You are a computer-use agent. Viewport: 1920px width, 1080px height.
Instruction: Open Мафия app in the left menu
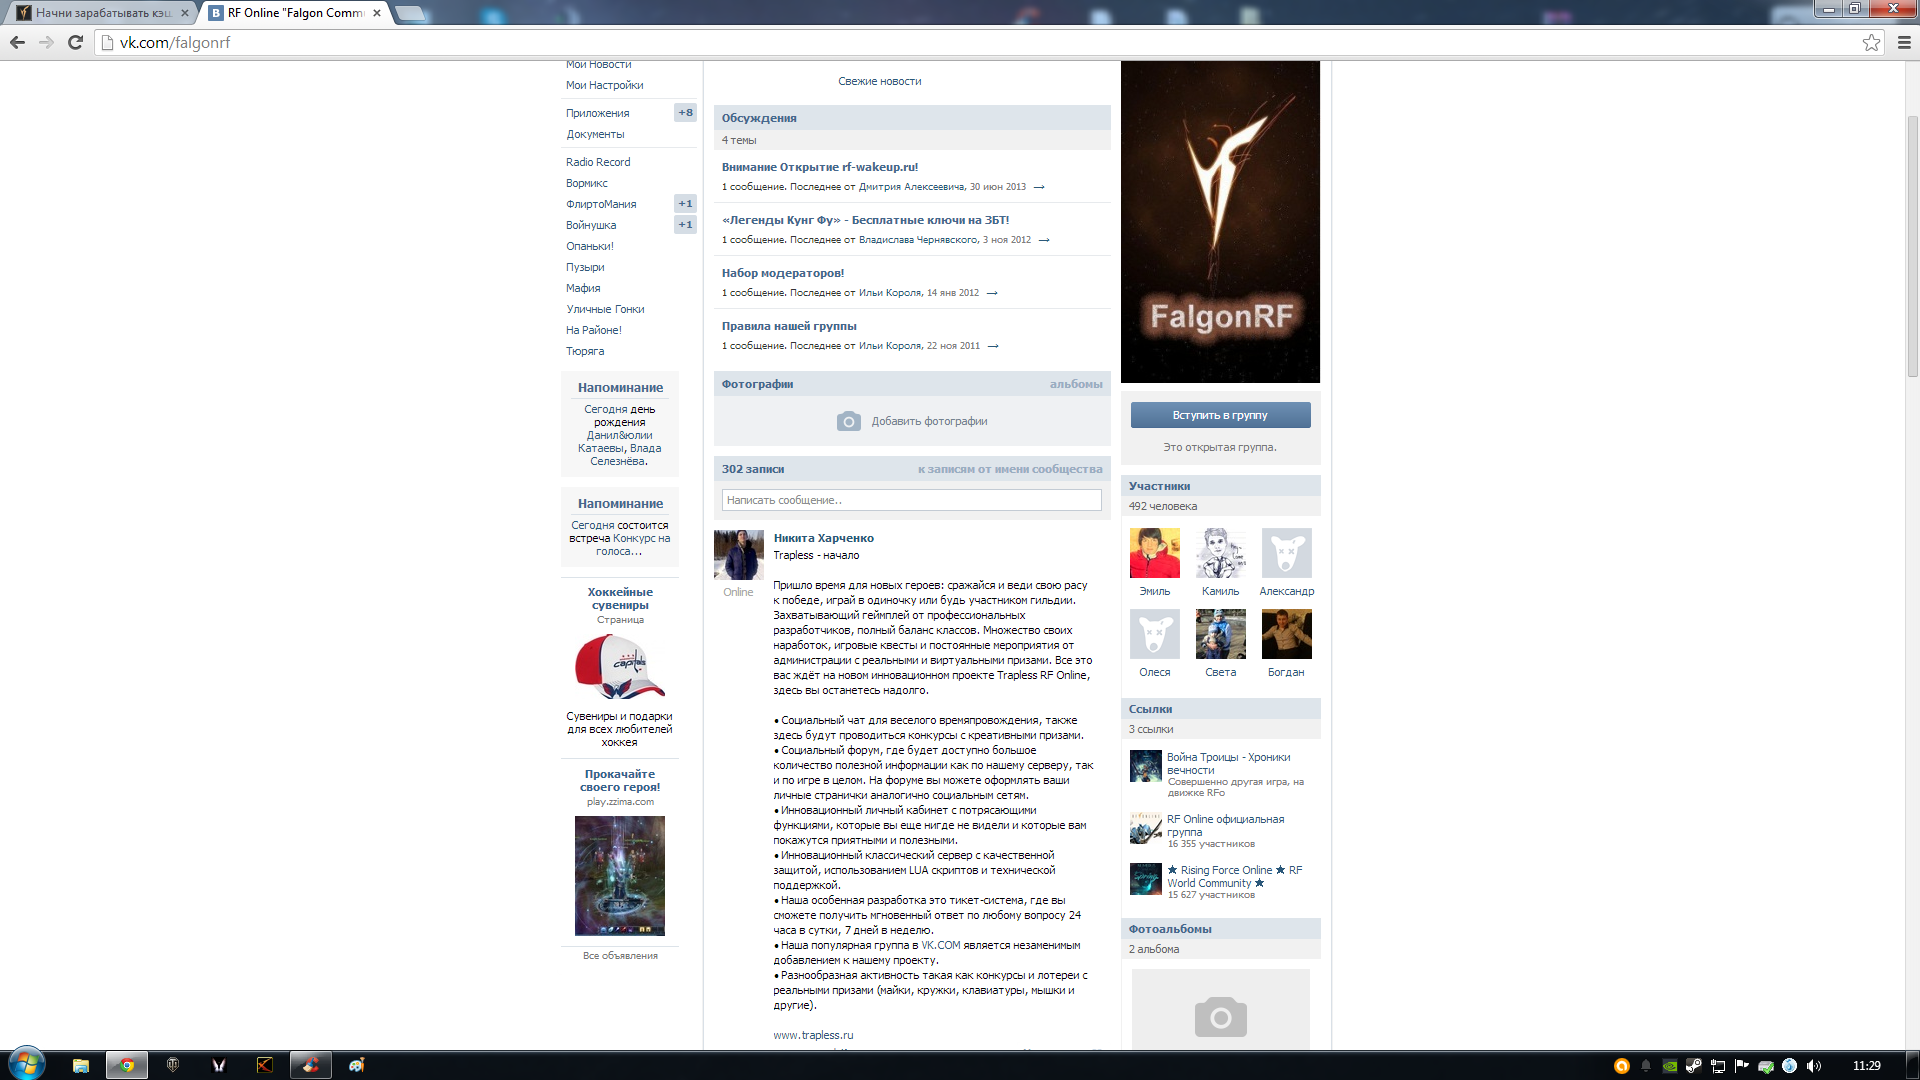[x=583, y=288]
